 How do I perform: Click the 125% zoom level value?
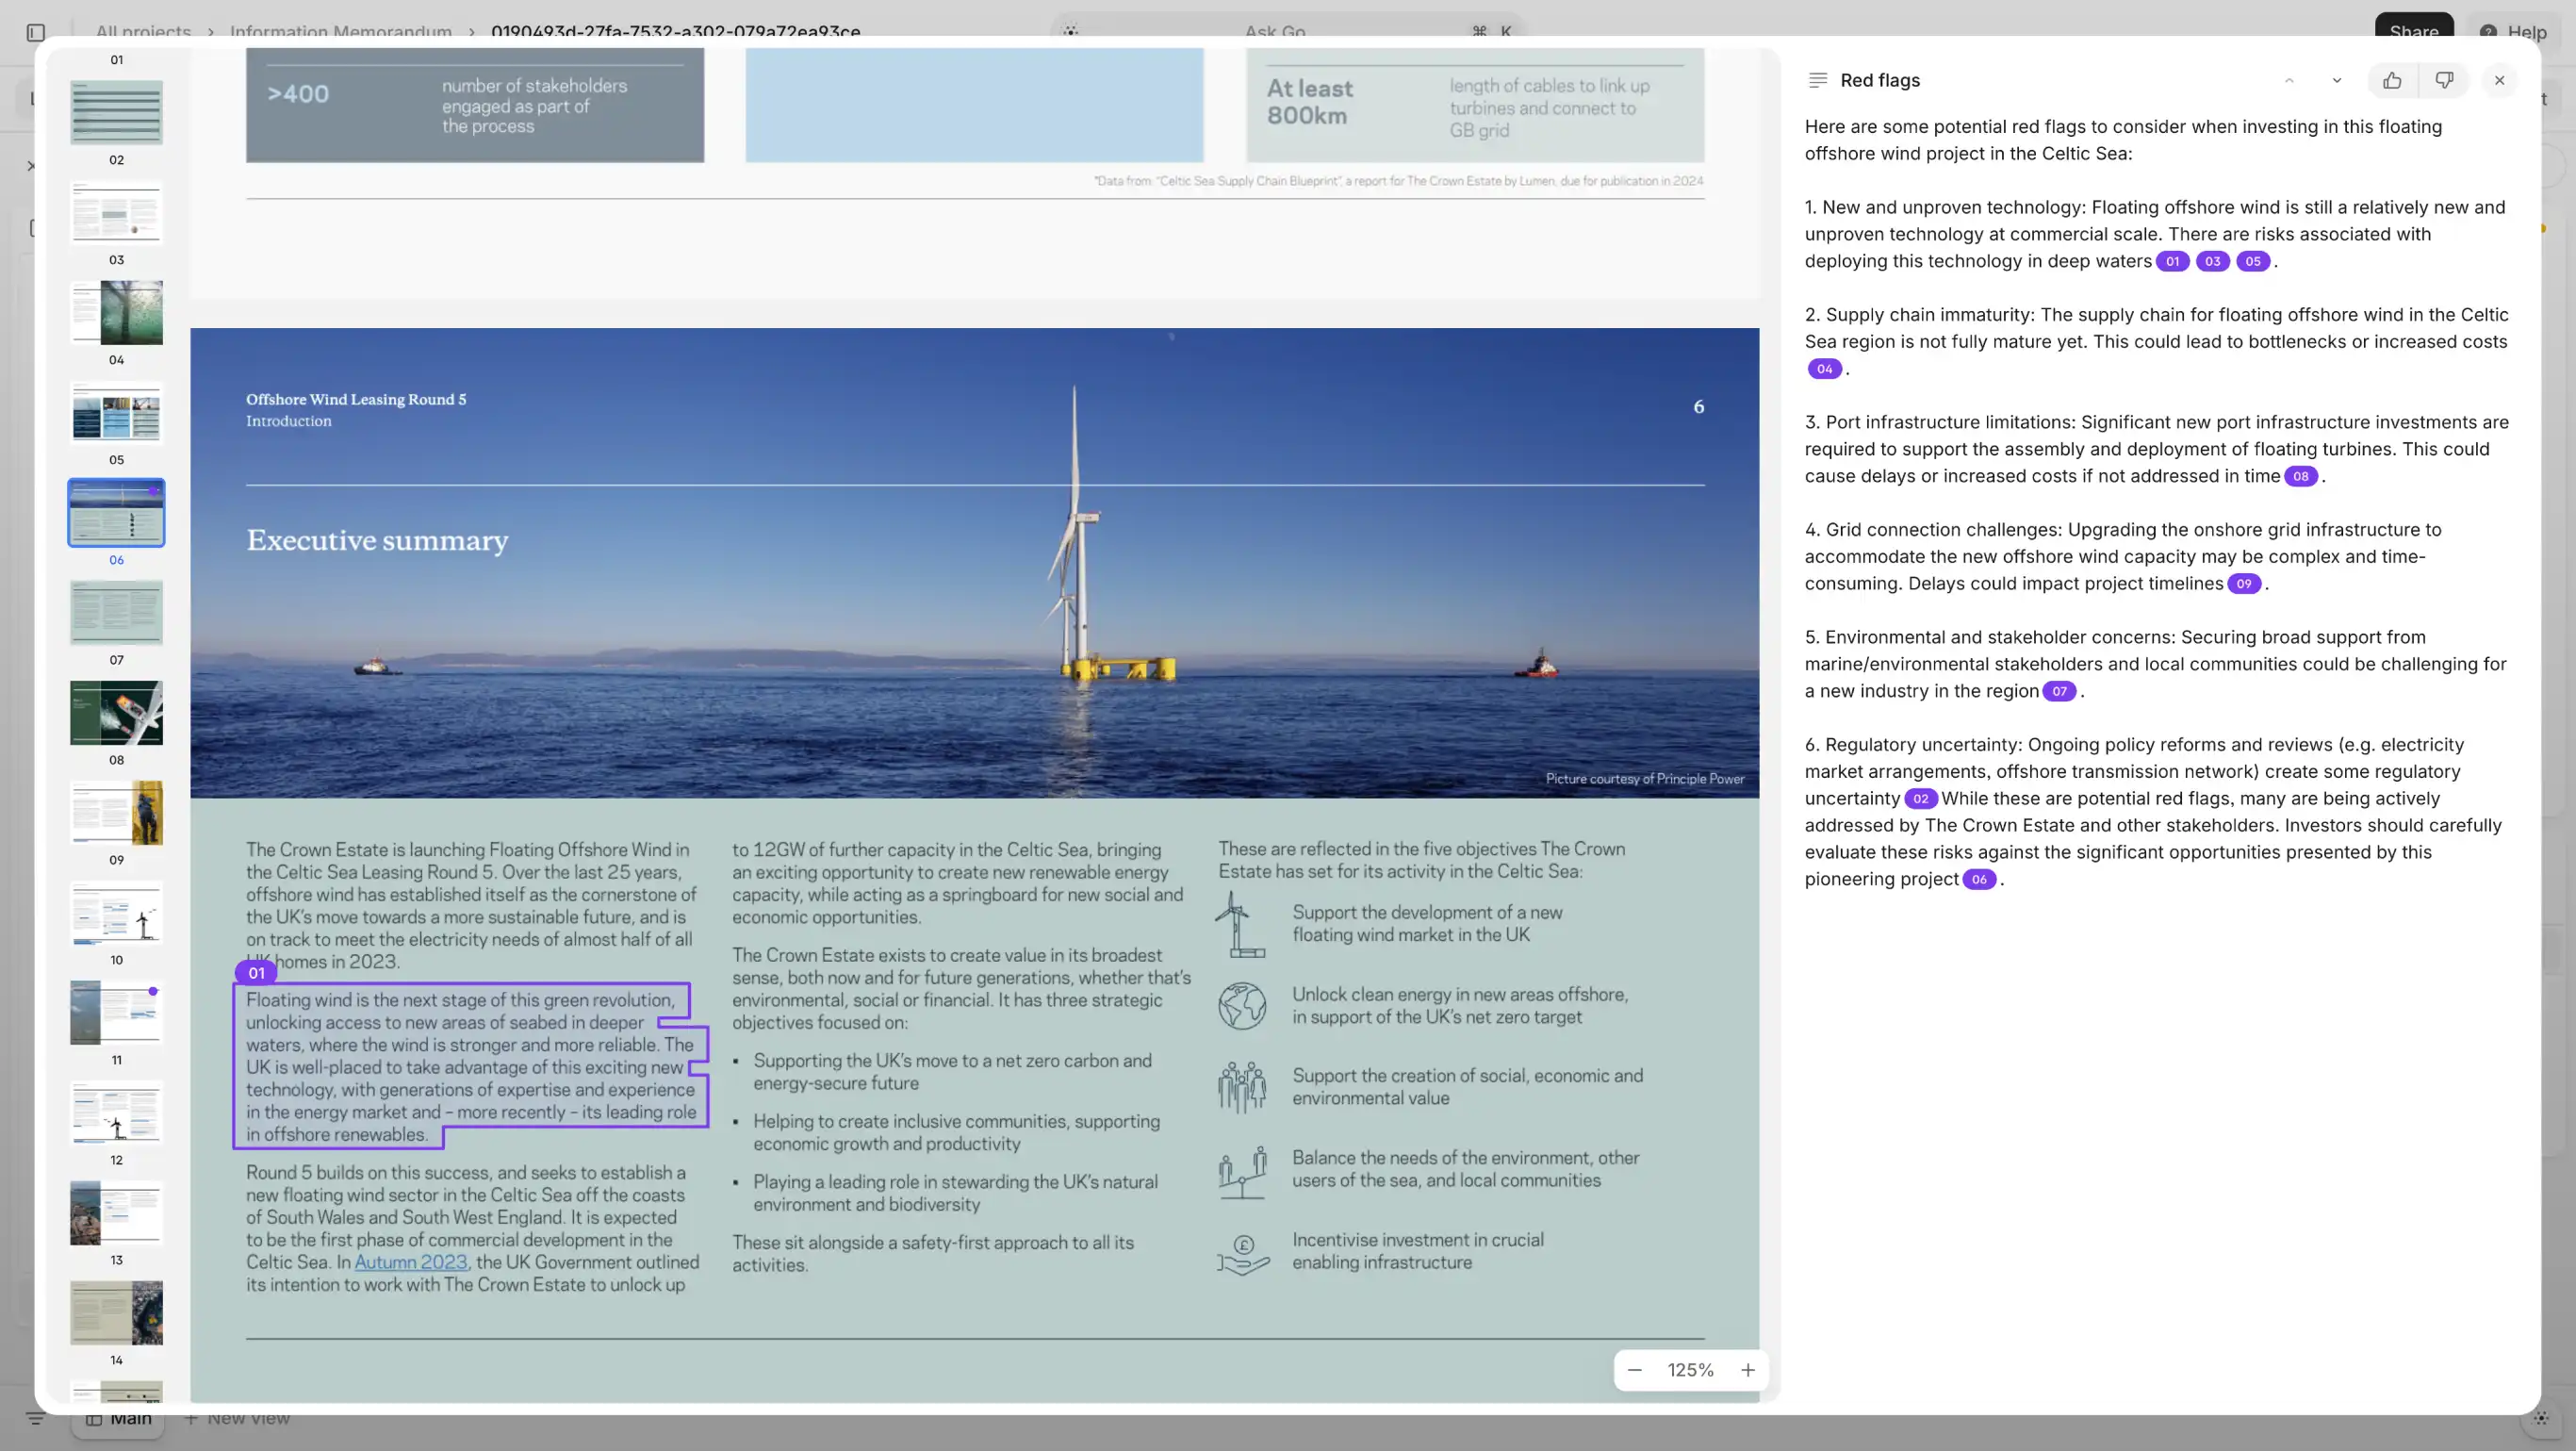click(1690, 1370)
